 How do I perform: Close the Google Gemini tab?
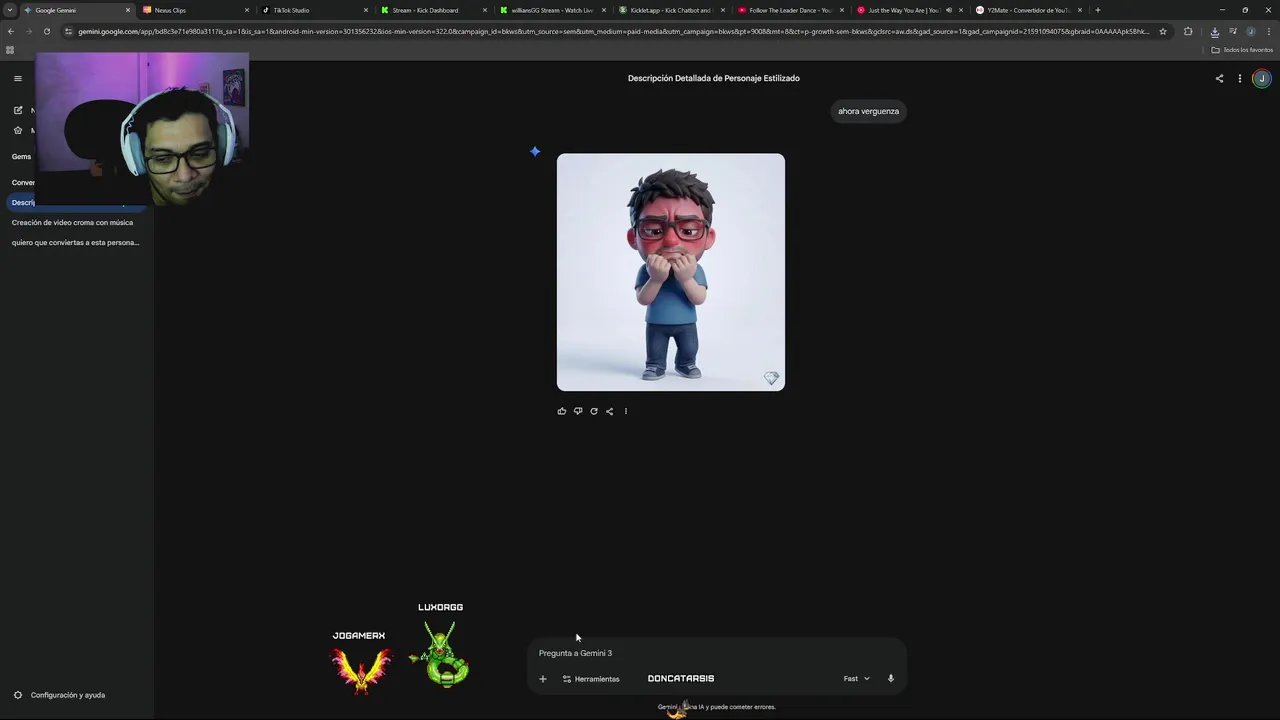(128, 10)
